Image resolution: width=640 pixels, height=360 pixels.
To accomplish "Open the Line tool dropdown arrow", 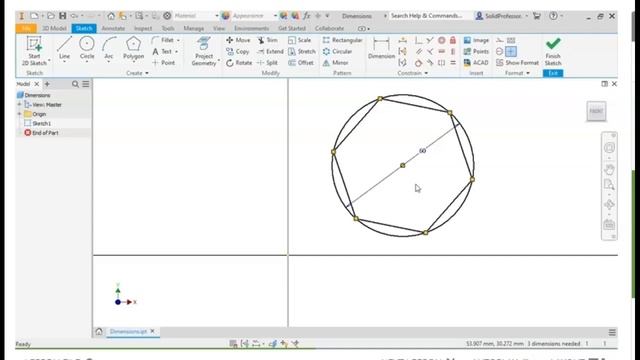I will [64, 62].
